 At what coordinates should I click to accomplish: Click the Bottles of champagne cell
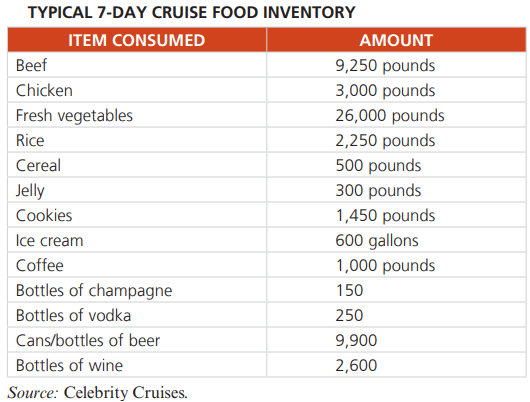pos(137,290)
